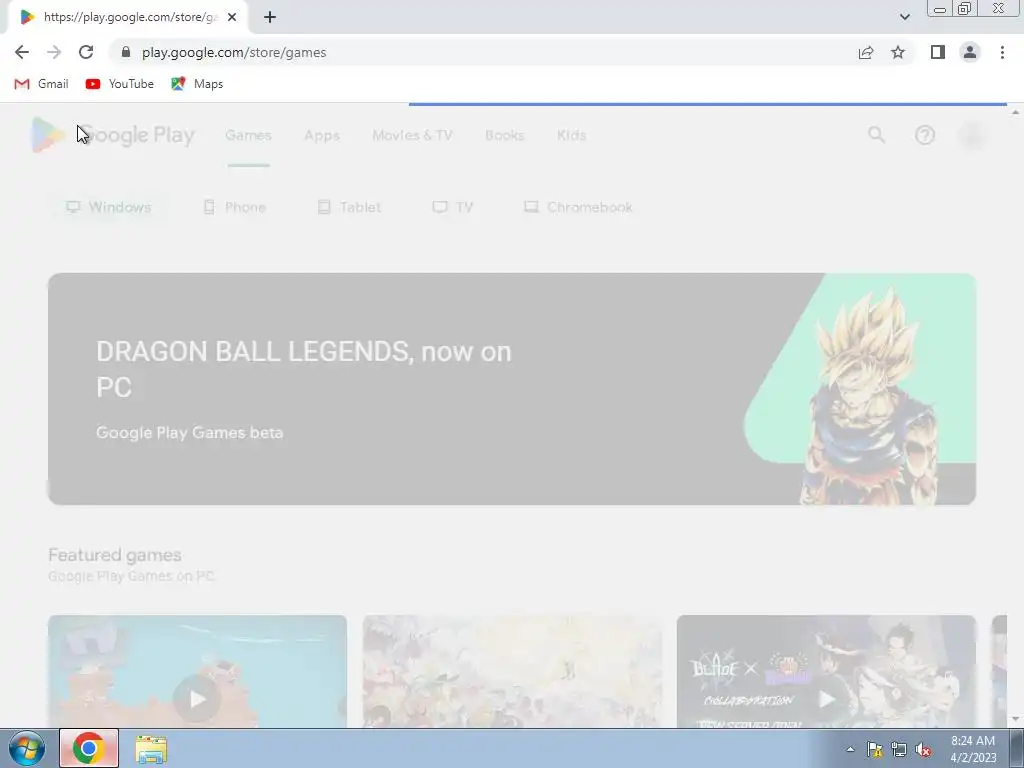Image resolution: width=1024 pixels, height=768 pixels.
Task: Open Chrome three-dot menu
Action: [1002, 52]
